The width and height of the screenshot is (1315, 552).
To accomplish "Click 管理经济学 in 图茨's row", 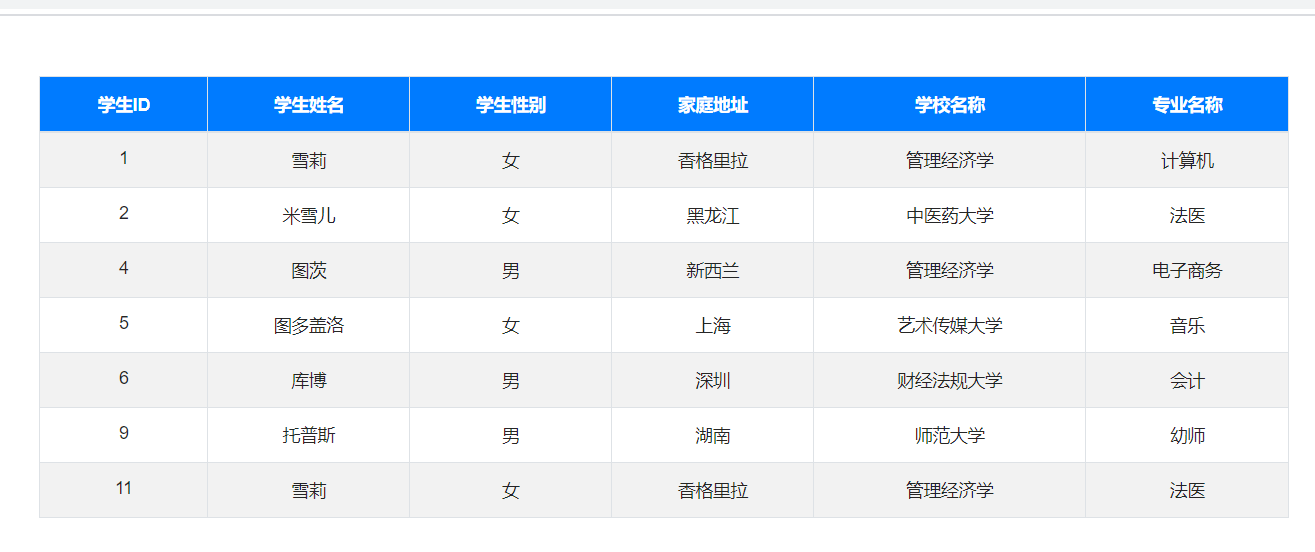I will pos(950,270).
